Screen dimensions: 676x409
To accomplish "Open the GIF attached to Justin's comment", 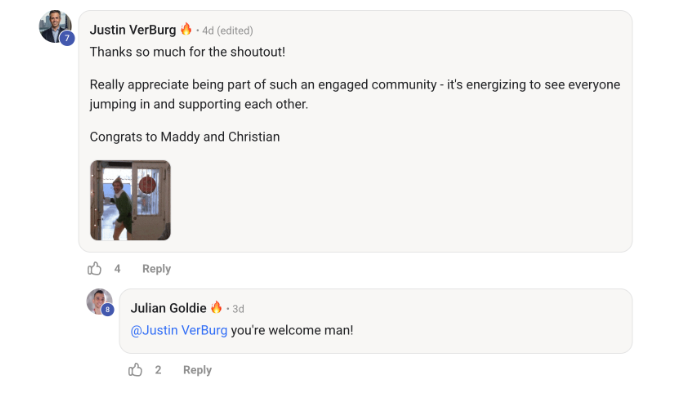I will click(x=130, y=200).
